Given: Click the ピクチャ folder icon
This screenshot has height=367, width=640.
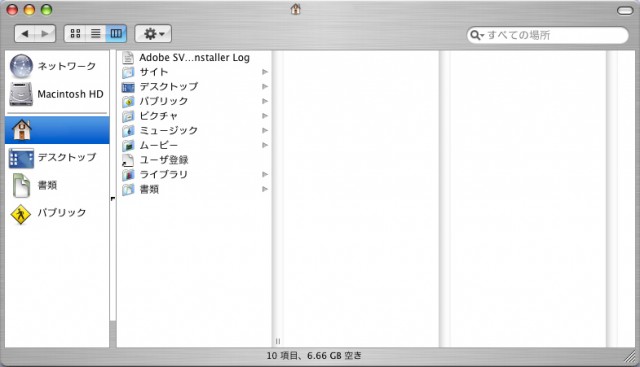Looking at the screenshot, I should point(128,116).
